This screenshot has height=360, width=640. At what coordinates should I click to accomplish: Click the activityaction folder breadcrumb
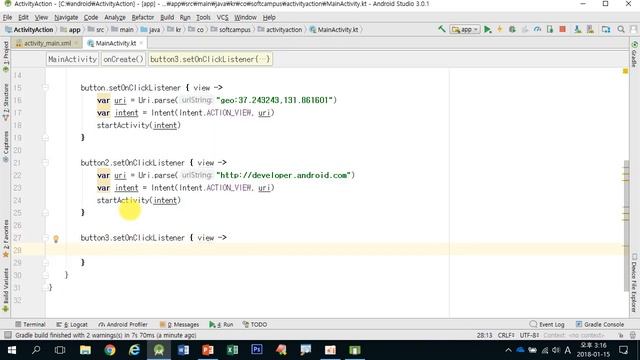(280, 29)
